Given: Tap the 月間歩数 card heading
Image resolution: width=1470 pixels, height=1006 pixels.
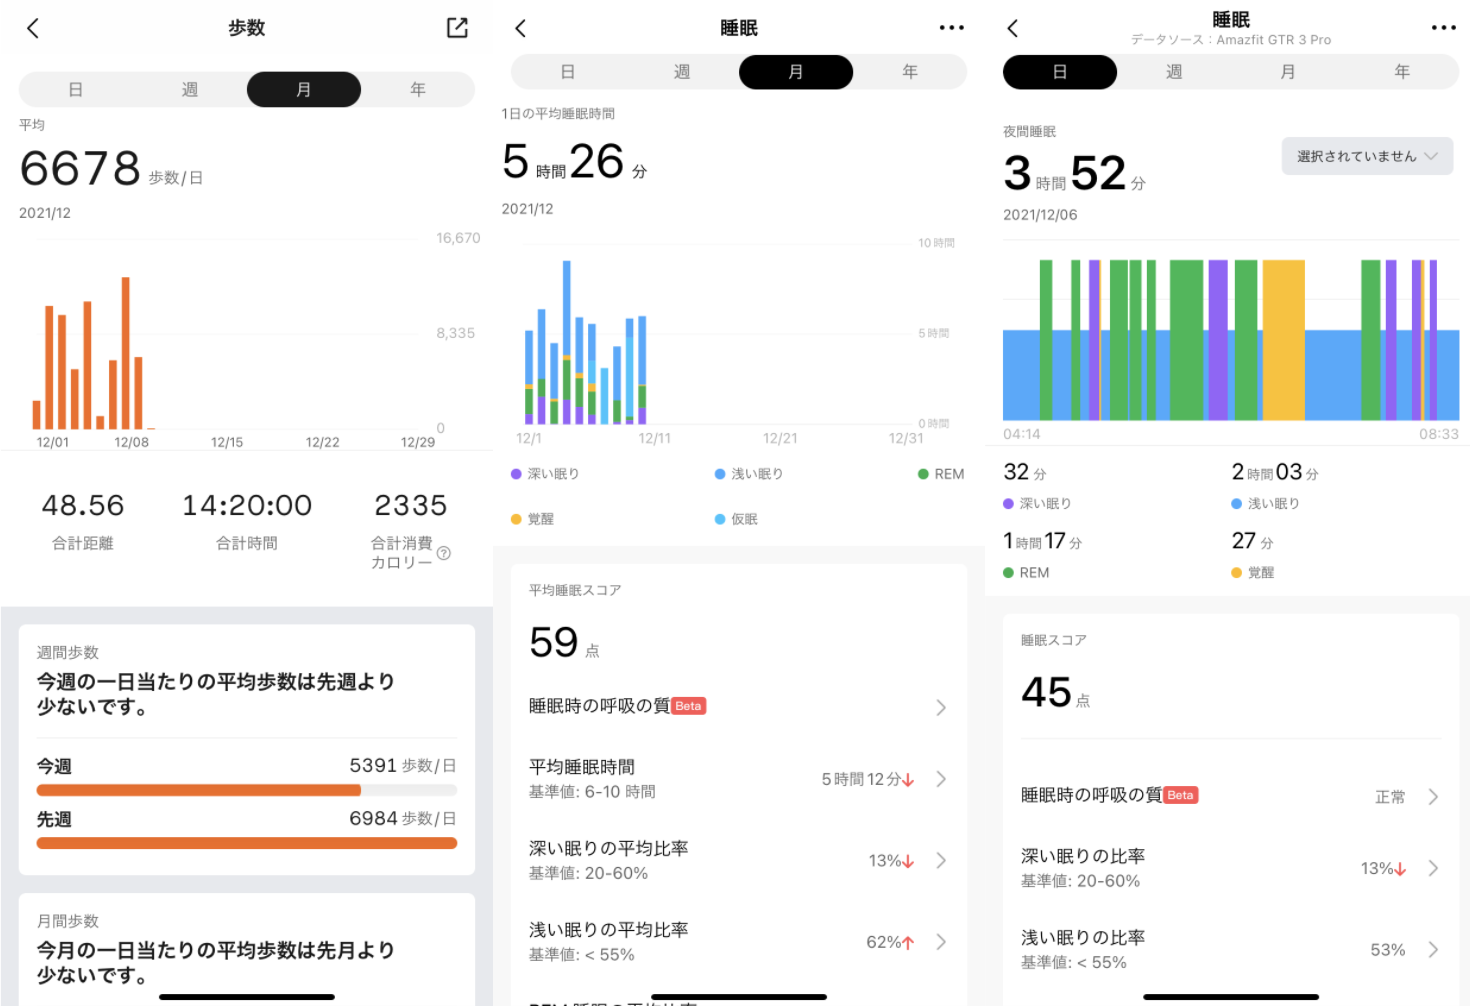Looking at the screenshot, I should (x=68, y=921).
